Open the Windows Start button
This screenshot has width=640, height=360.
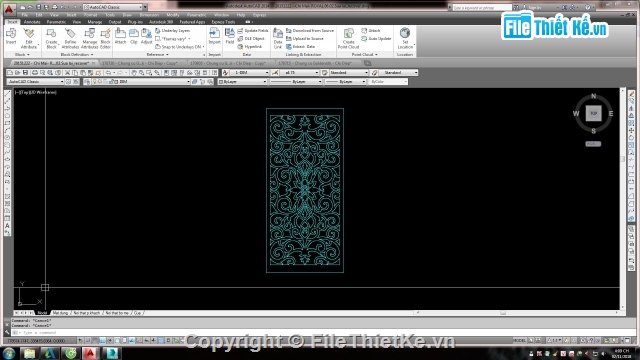[x=9, y=353]
